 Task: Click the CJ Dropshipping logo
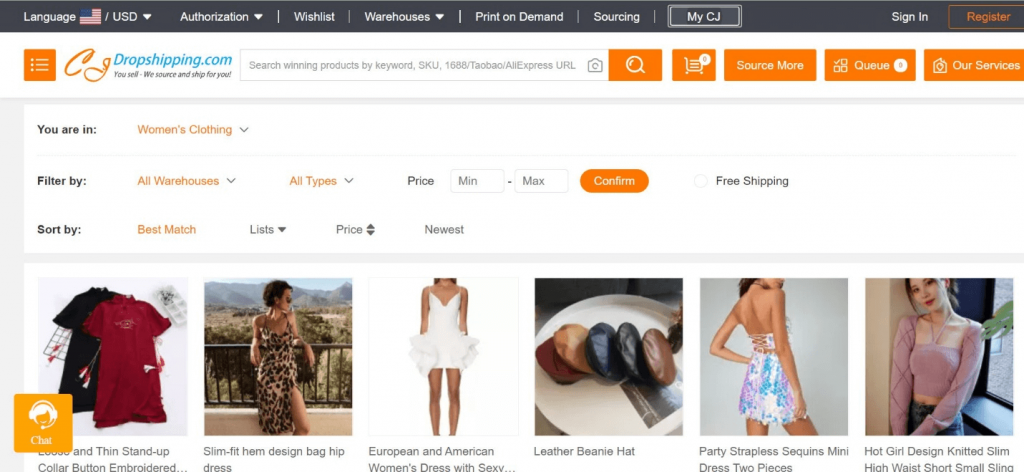148,65
